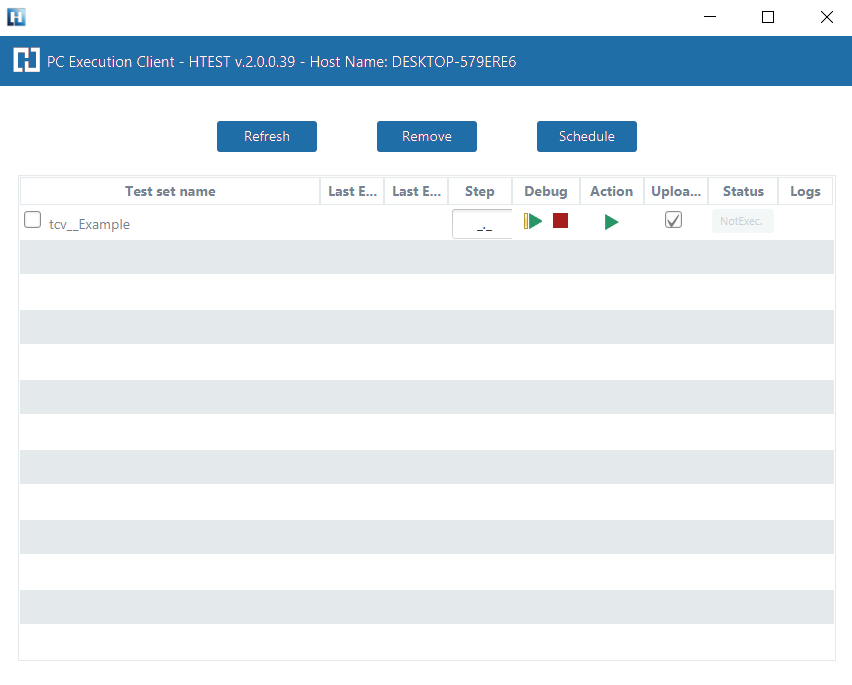
Task: Select the tcv__Example row checkbox
Action: point(33,220)
